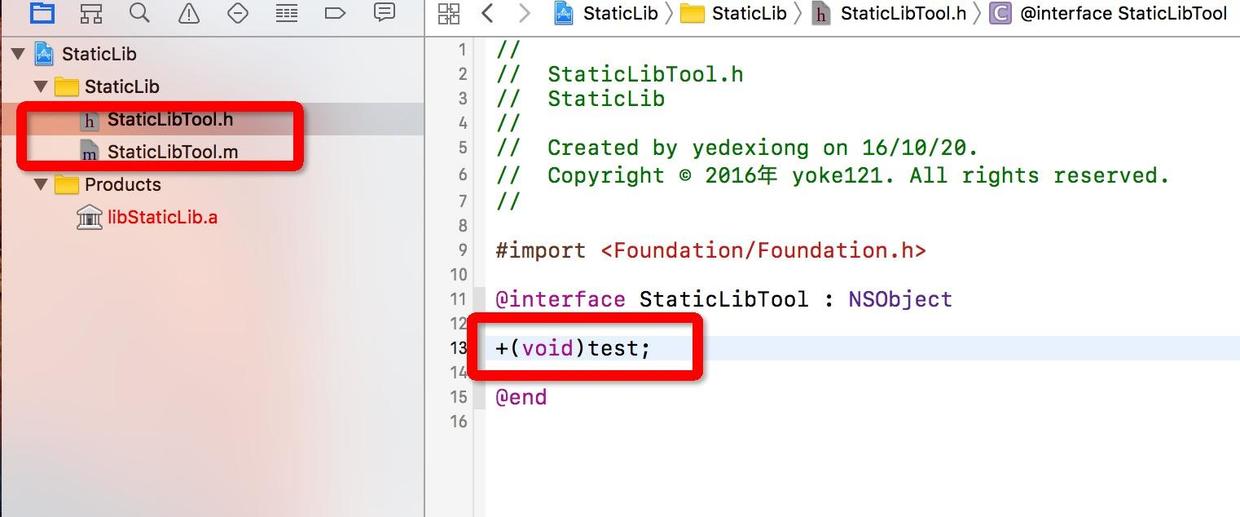Image resolution: width=1240 pixels, height=517 pixels.
Task: Show the Breakpoint navigator
Action: [x=336, y=13]
